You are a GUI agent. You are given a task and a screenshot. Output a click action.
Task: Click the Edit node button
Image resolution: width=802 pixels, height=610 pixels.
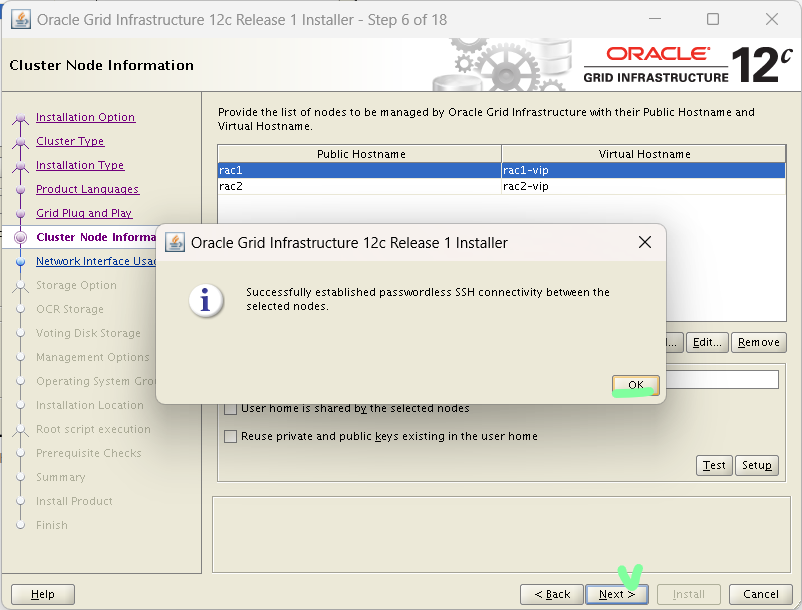(707, 342)
